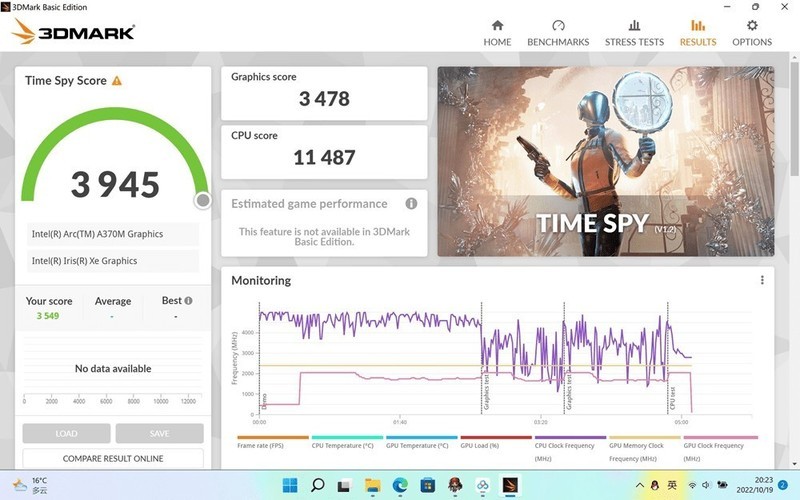Click the Time Spy Score warning icon
800x500 pixels.
point(117,81)
